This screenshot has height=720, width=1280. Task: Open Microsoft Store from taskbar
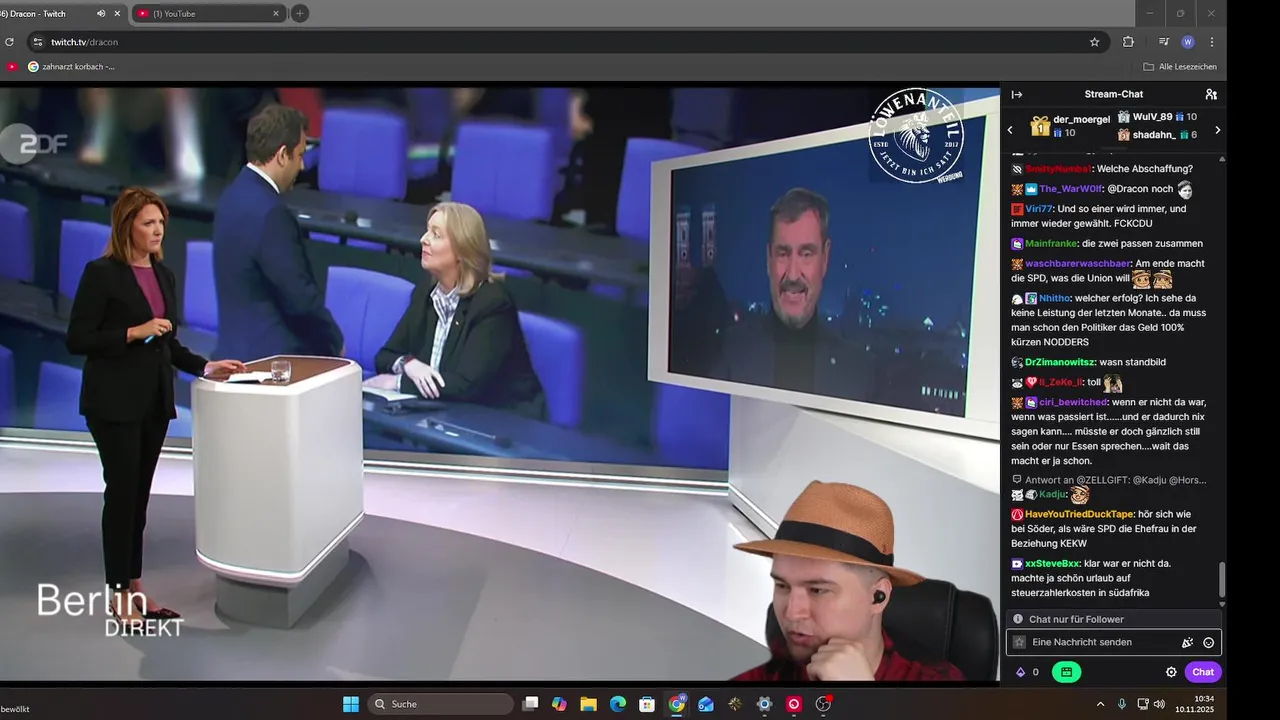pyautogui.click(x=647, y=704)
